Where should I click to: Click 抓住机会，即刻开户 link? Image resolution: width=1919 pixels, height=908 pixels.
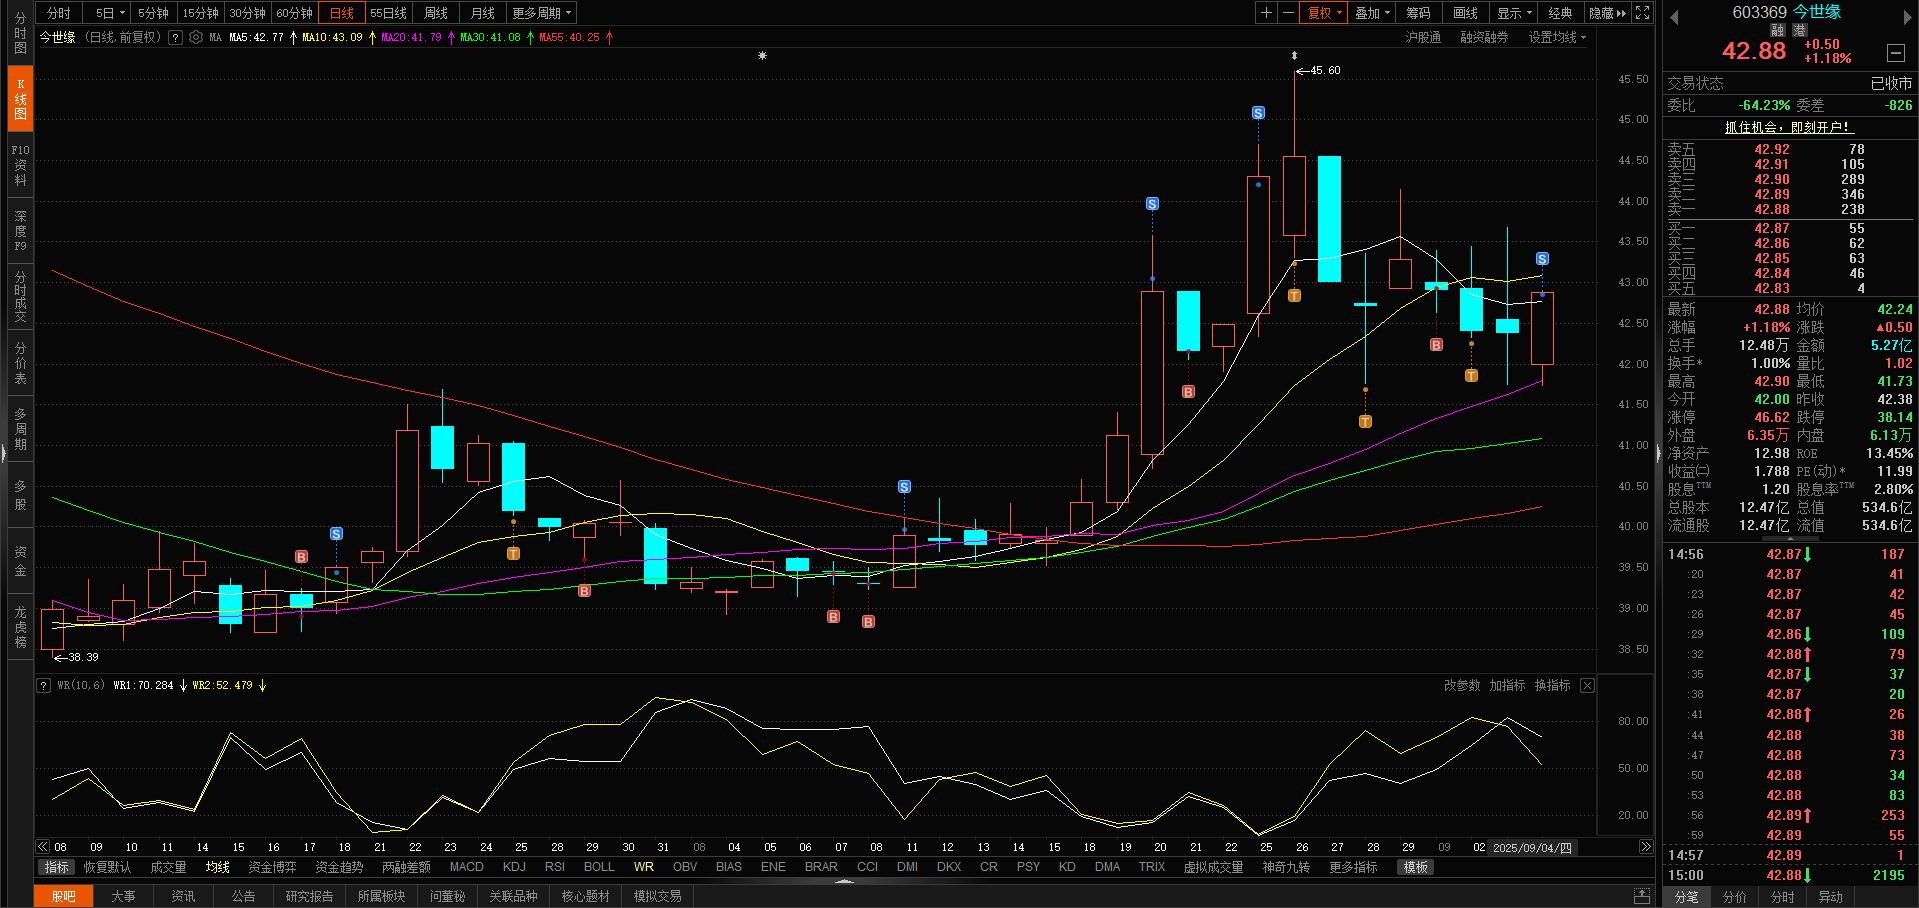click(1789, 127)
